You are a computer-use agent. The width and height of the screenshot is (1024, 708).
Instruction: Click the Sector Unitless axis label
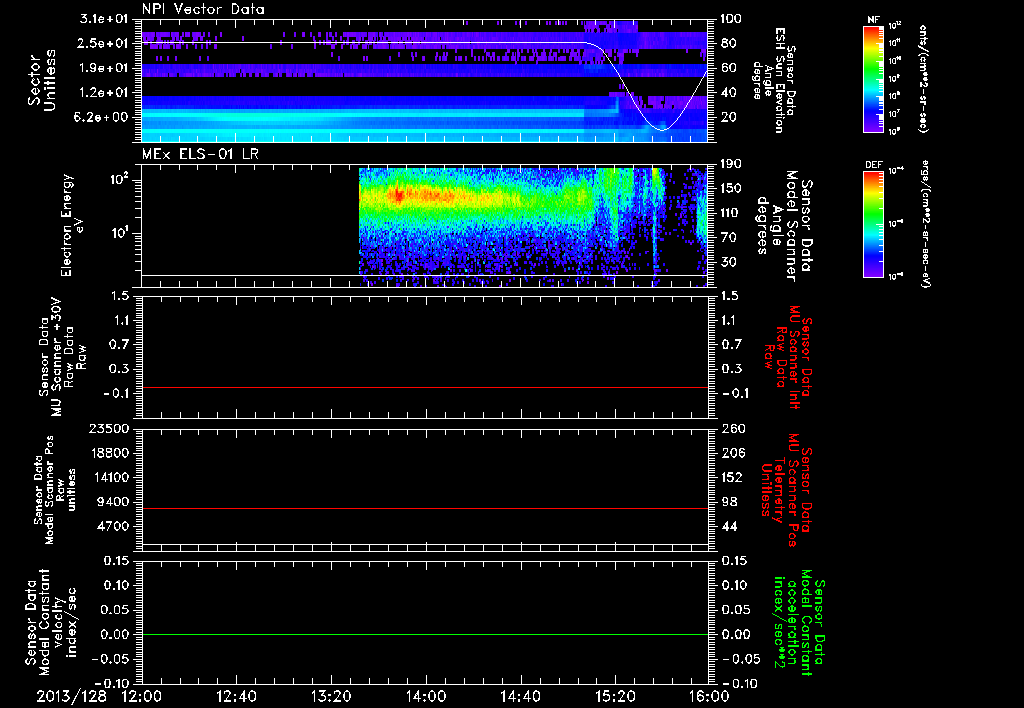click(42, 80)
